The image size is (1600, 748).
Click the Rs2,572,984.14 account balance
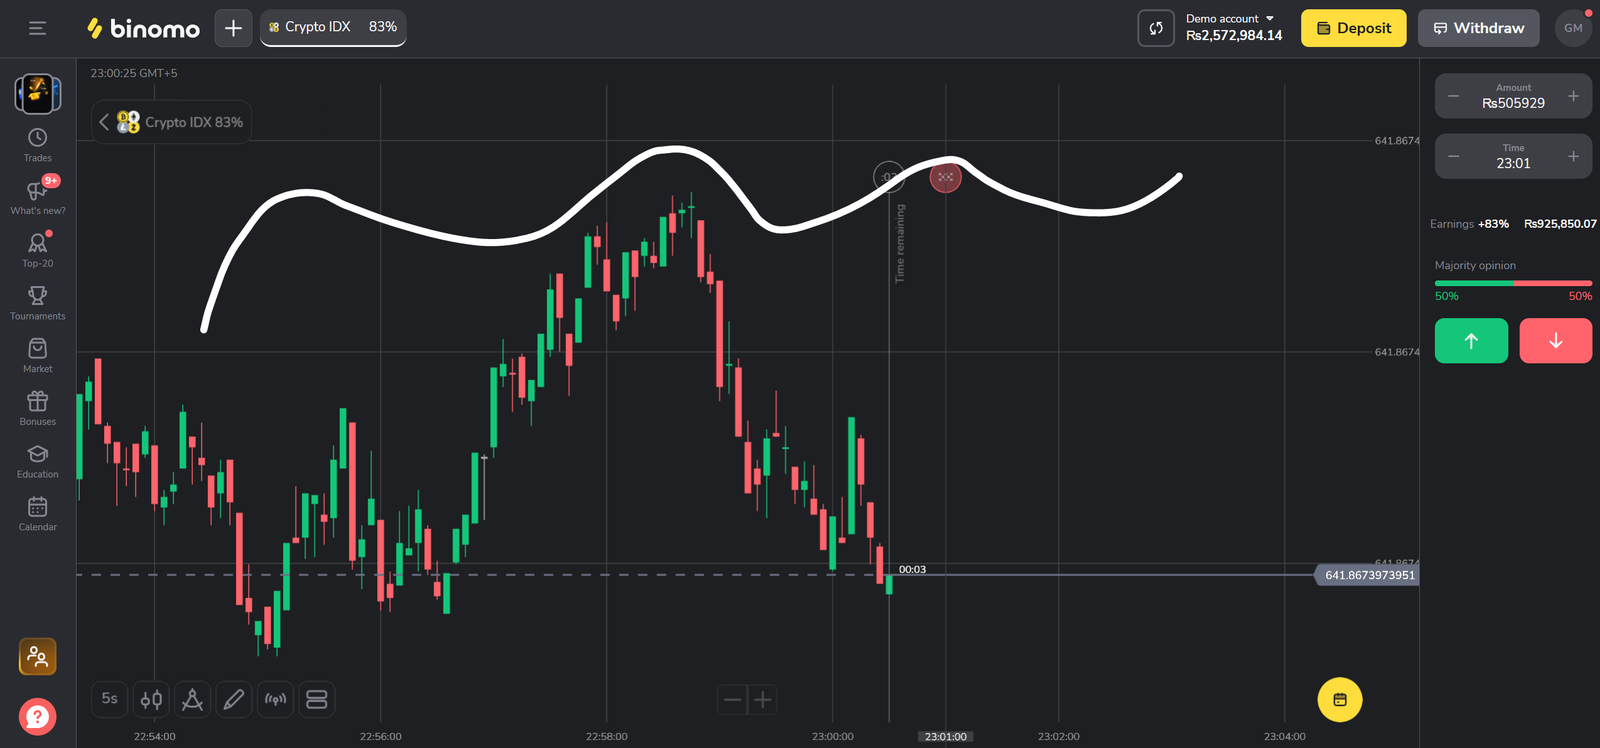1234,36
